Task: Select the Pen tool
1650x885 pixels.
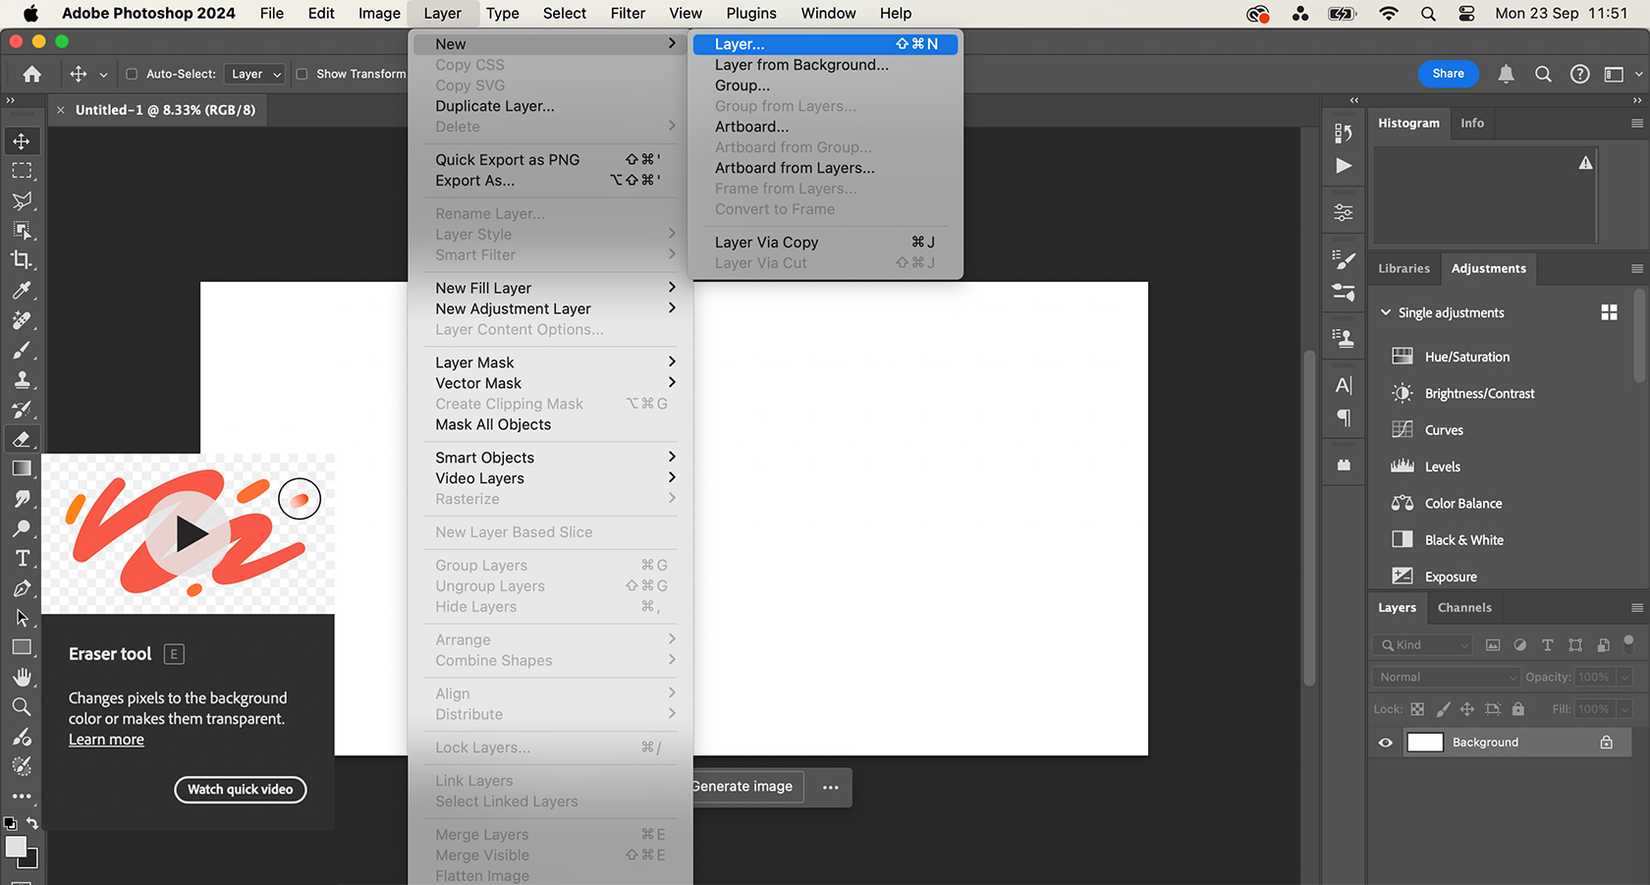Action: coord(21,588)
